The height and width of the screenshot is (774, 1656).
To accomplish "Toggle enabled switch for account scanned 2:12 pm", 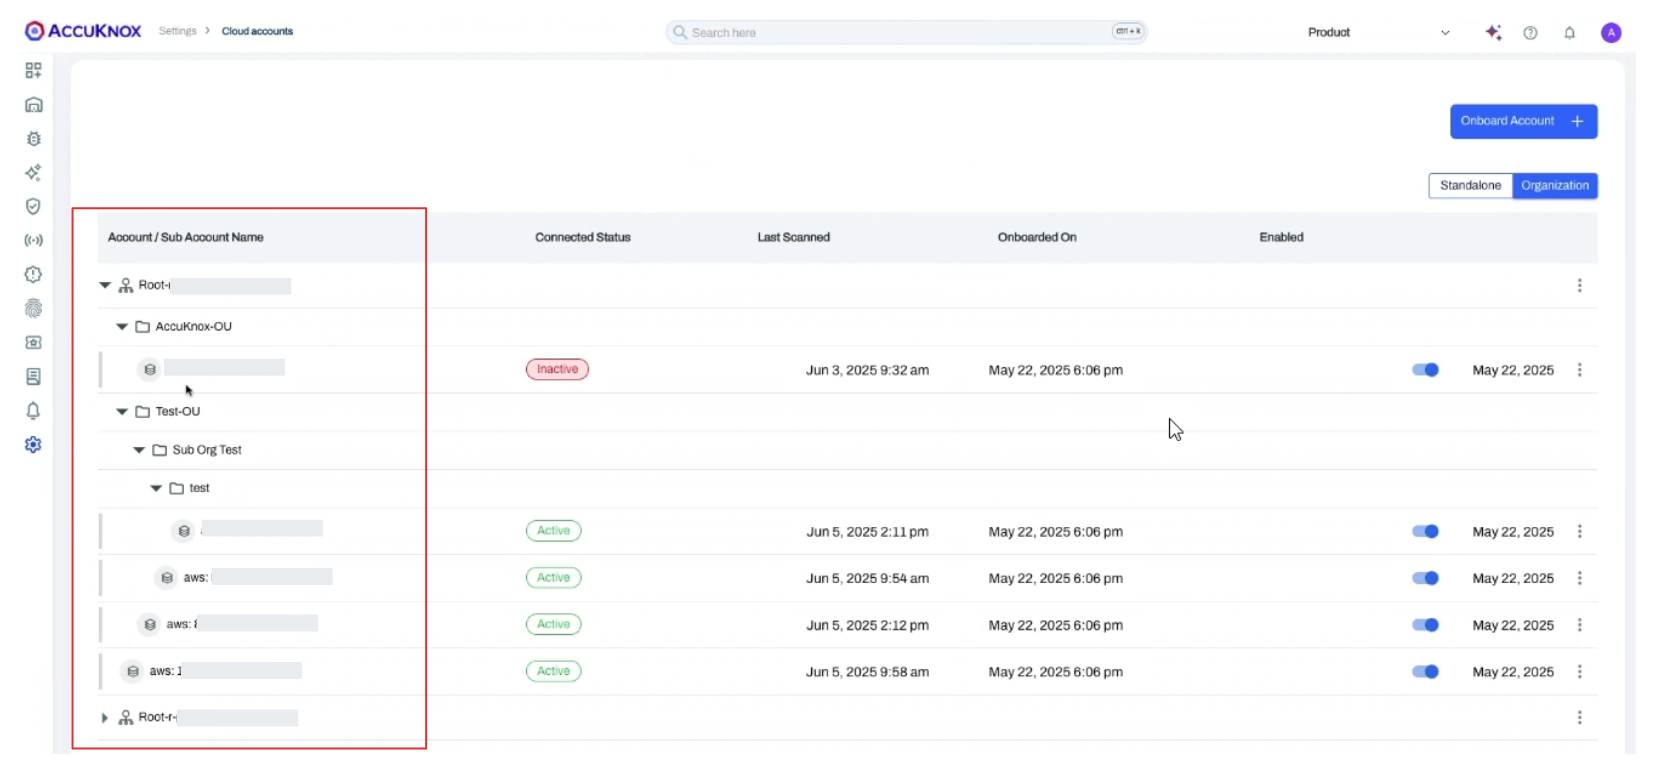I will click(x=1425, y=625).
